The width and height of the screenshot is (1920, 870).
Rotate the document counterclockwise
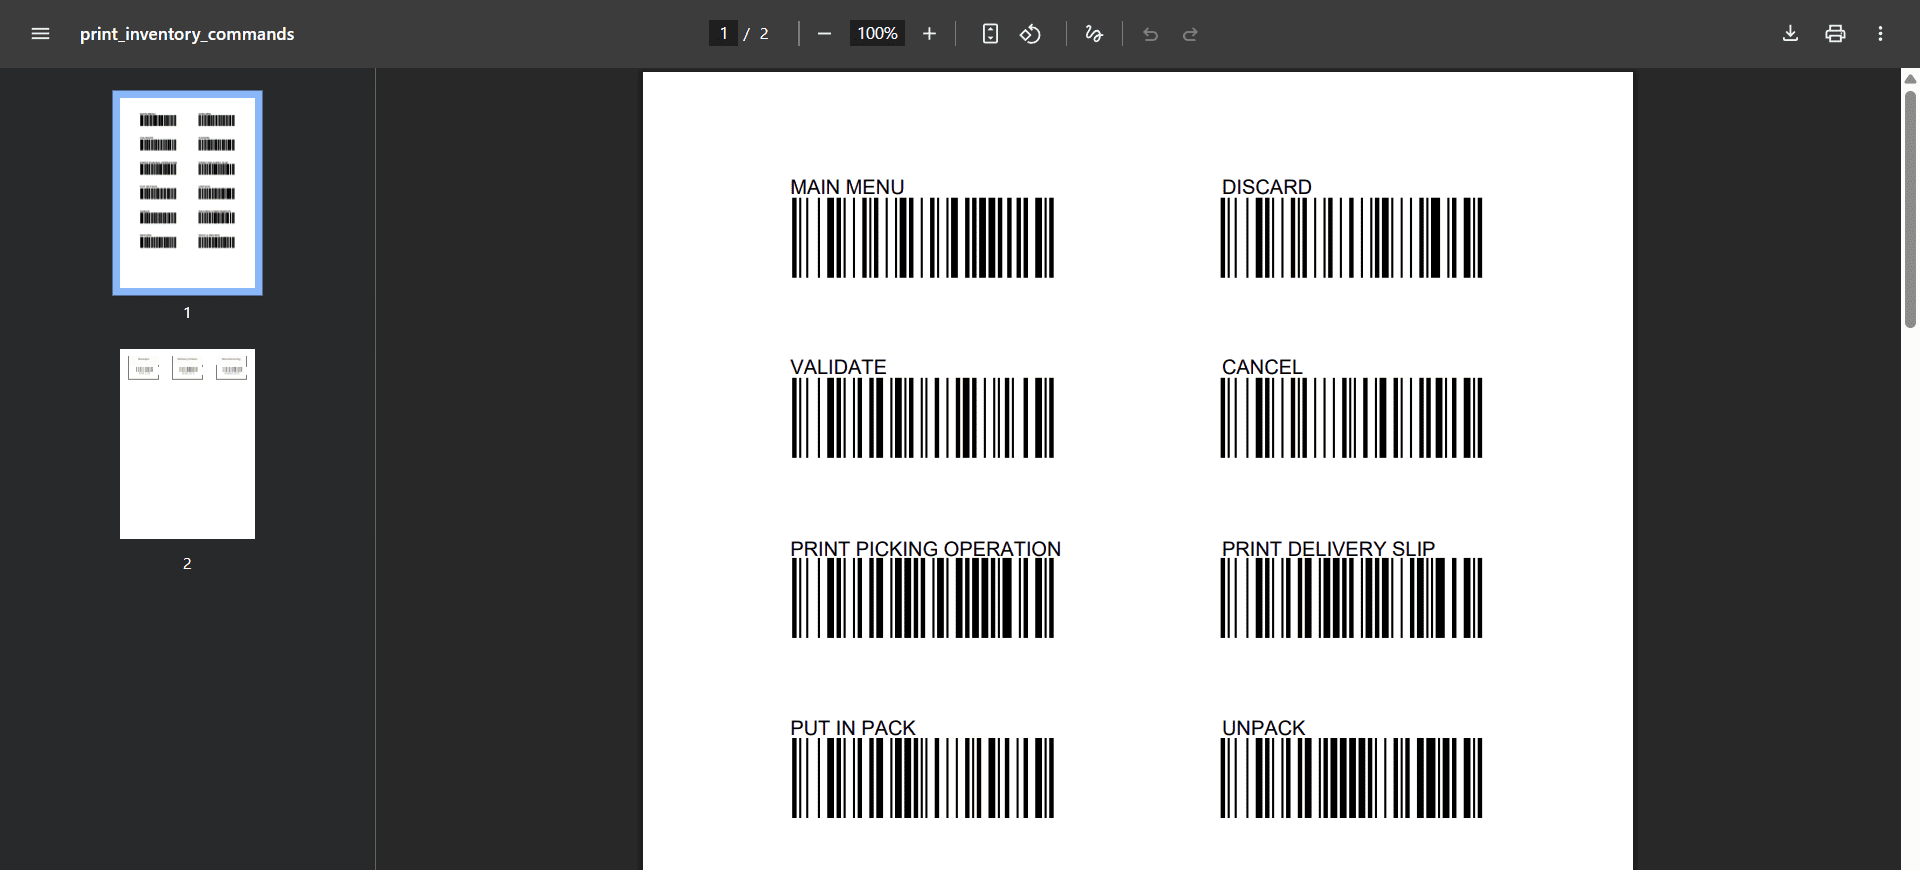coord(1030,34)
